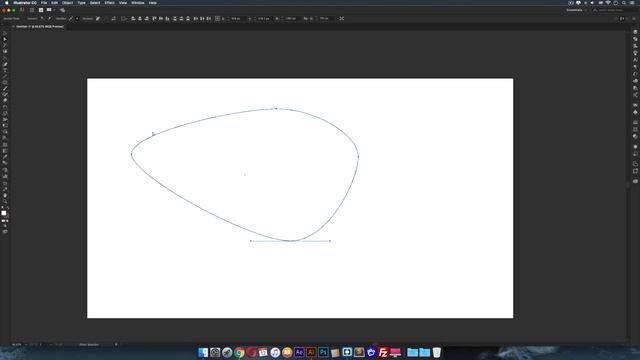The height and width of the screenshot is (360, 640).
Task: Click the top anchor point of the path
Action: coord(276,109)
